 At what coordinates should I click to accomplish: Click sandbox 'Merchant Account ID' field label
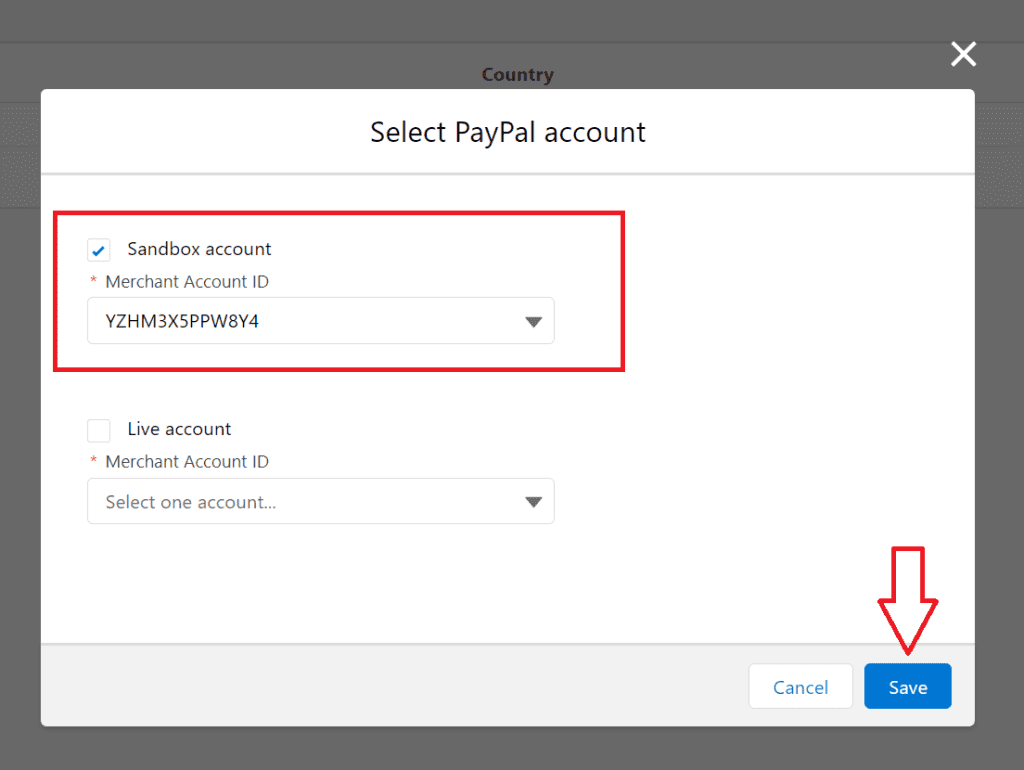click(x=187, y=282)
